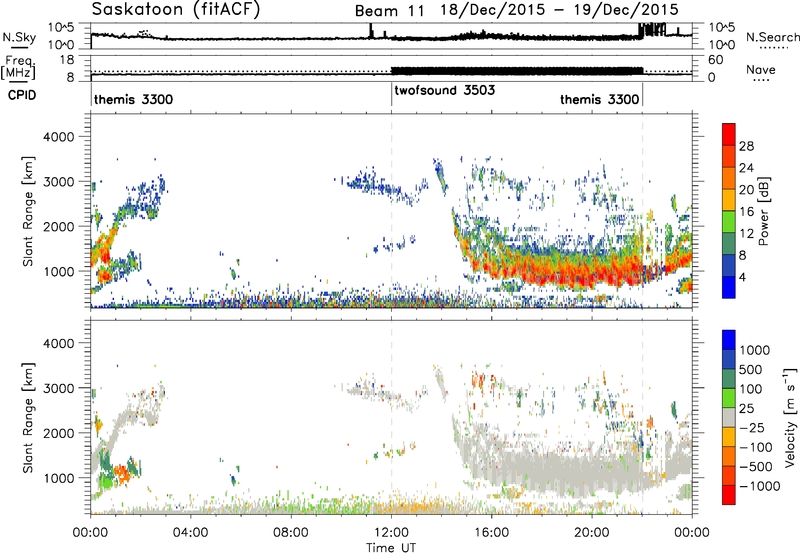Click the 24 value on Power colorbar
800x554 pixels.
point(746,168)
